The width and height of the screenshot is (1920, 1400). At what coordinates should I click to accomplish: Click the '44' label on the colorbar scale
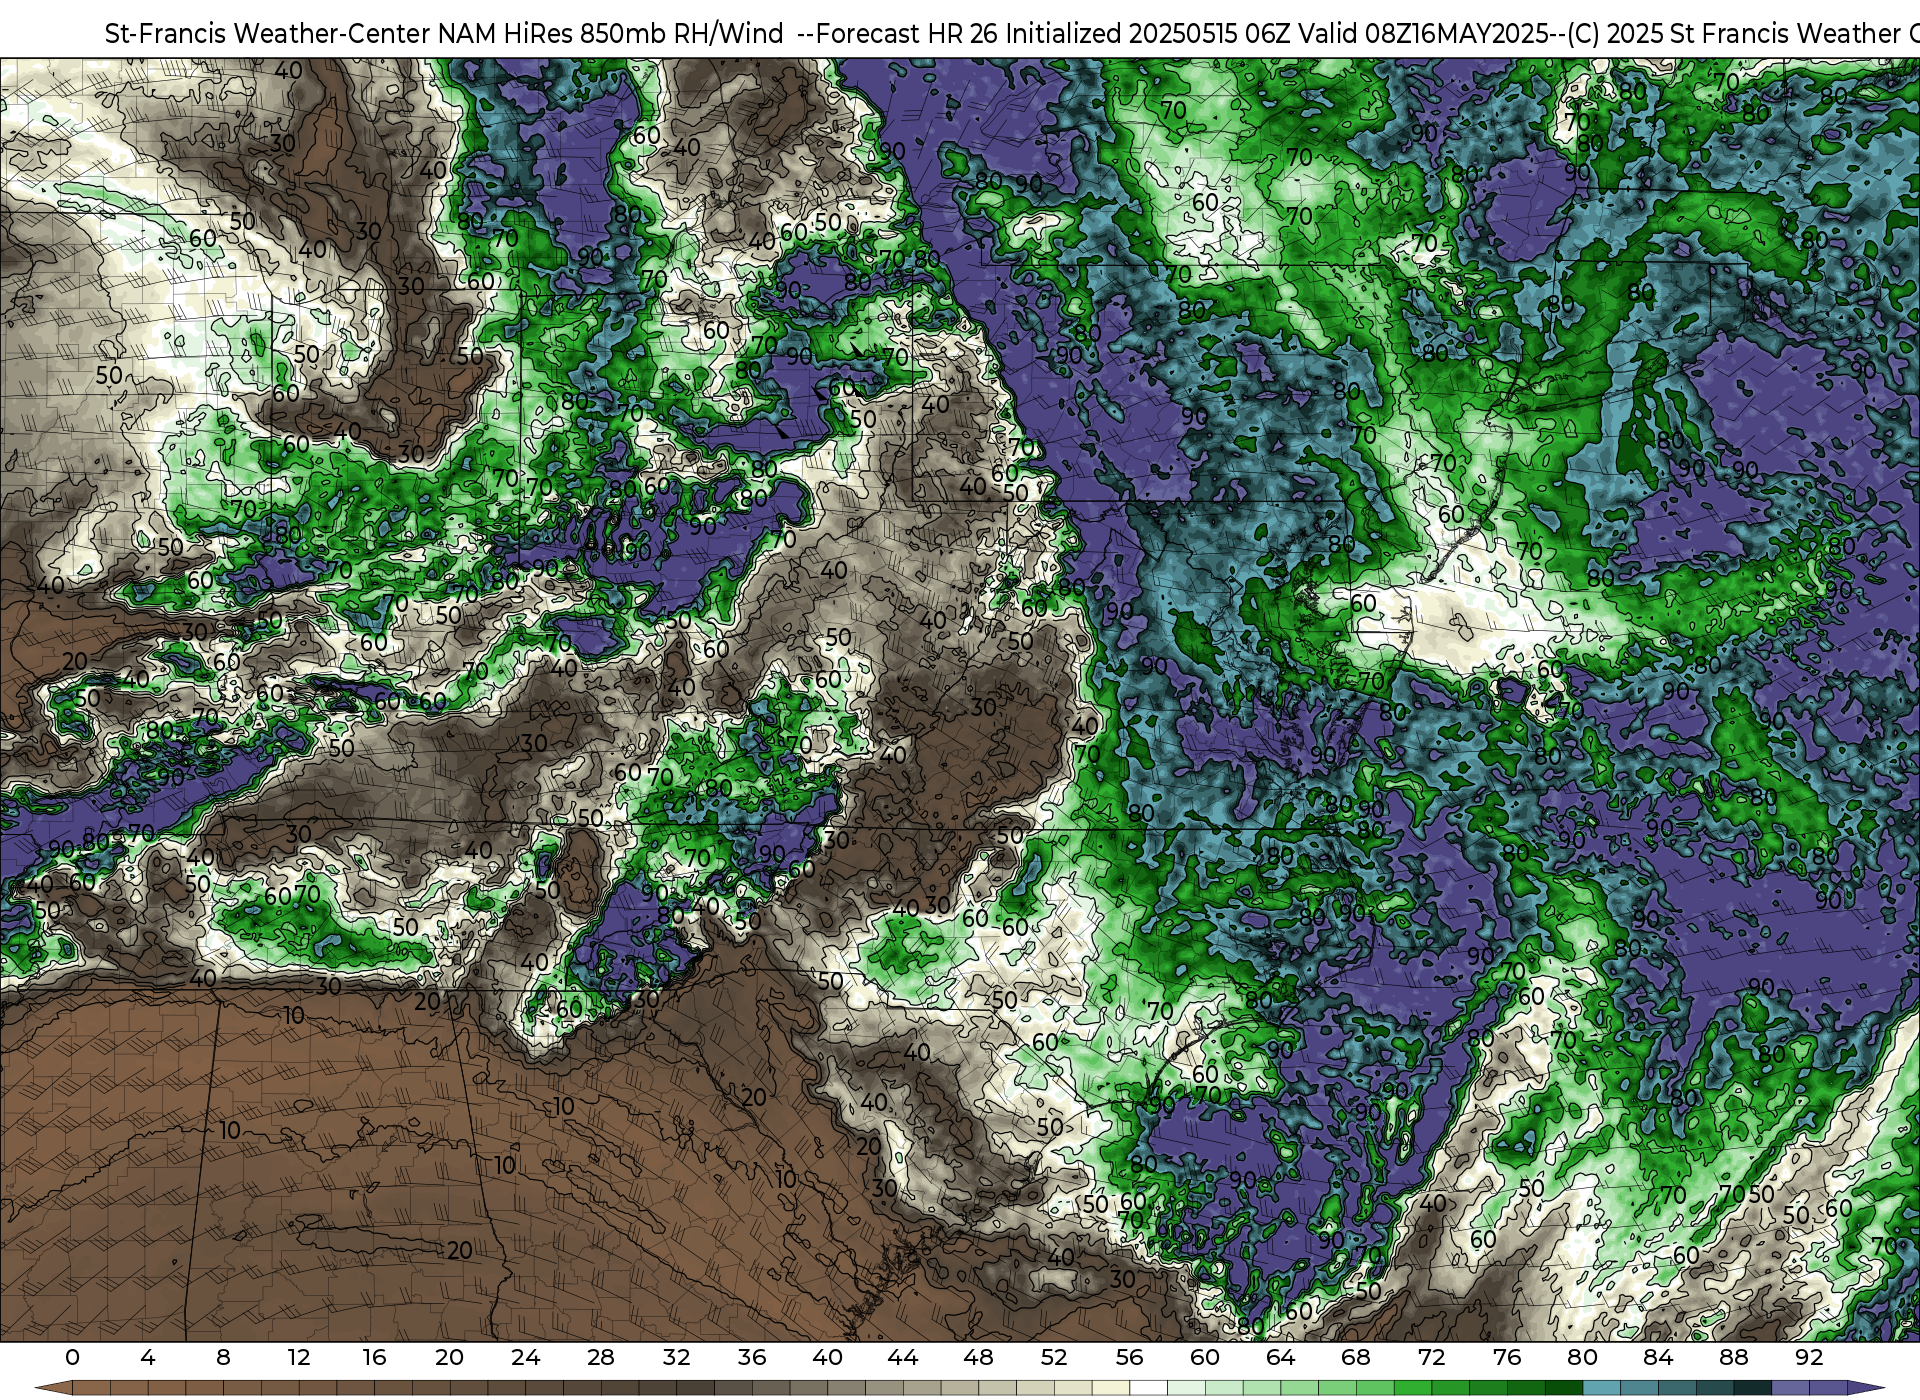coord(903,1357)
